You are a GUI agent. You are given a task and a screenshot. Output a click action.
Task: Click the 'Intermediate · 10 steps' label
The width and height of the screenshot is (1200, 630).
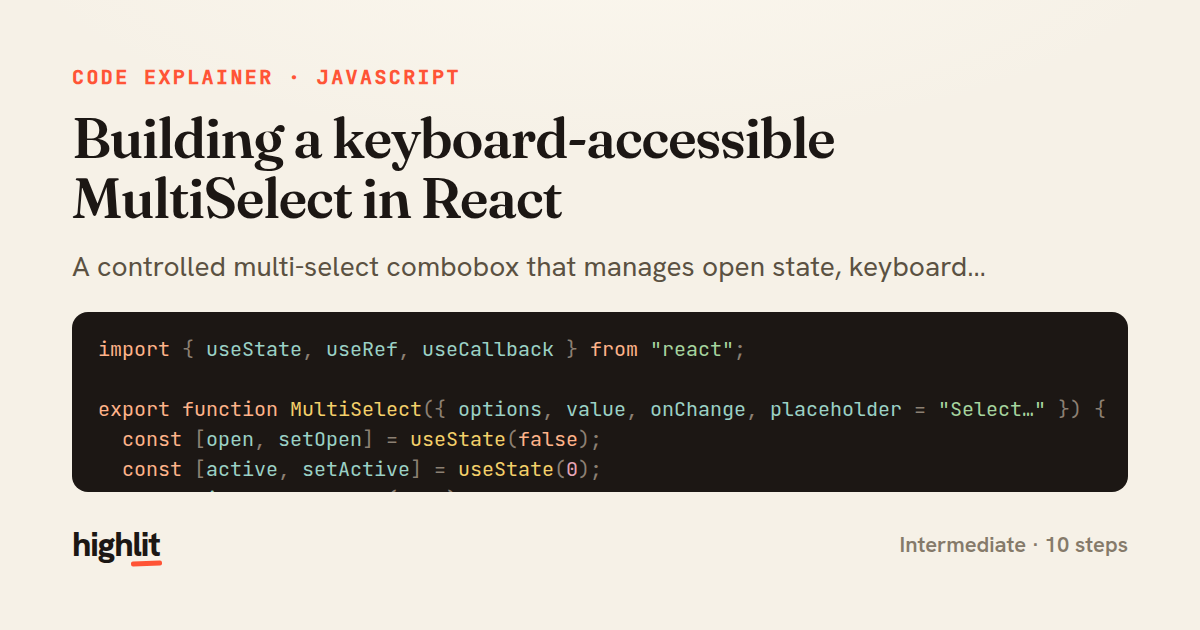point(1013,545)
